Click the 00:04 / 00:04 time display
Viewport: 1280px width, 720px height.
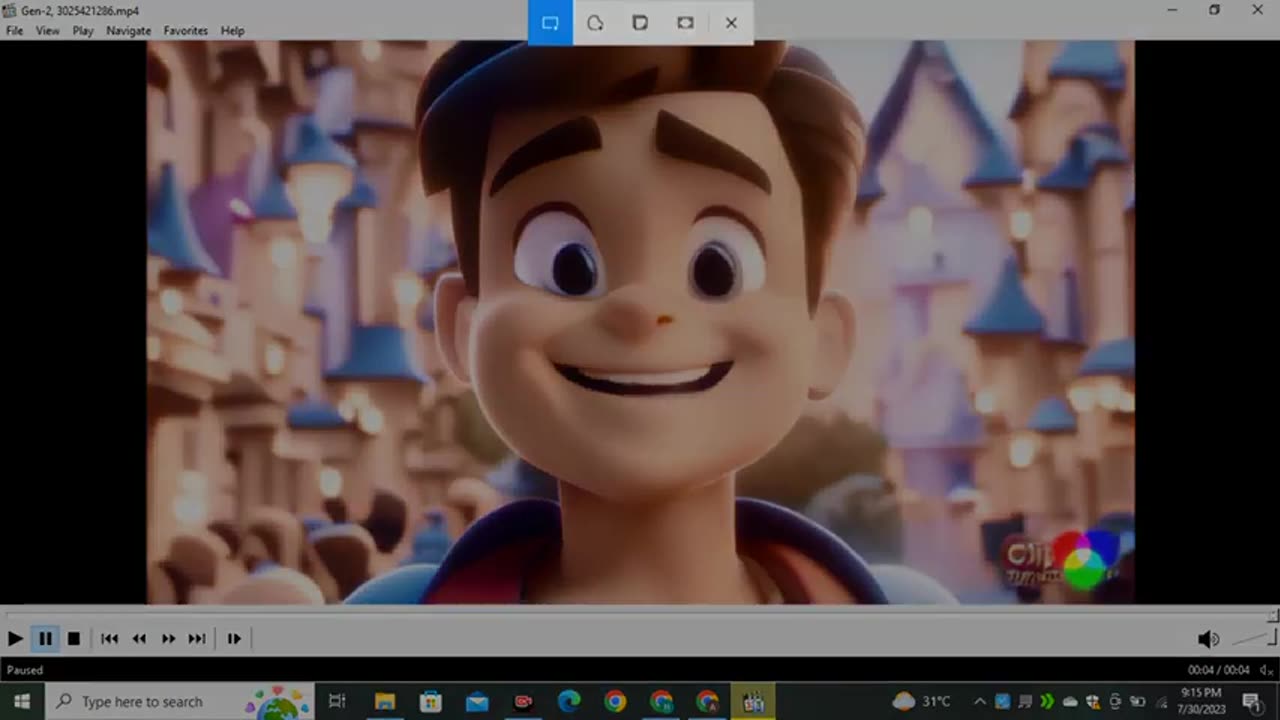[x=1218, y=670]
